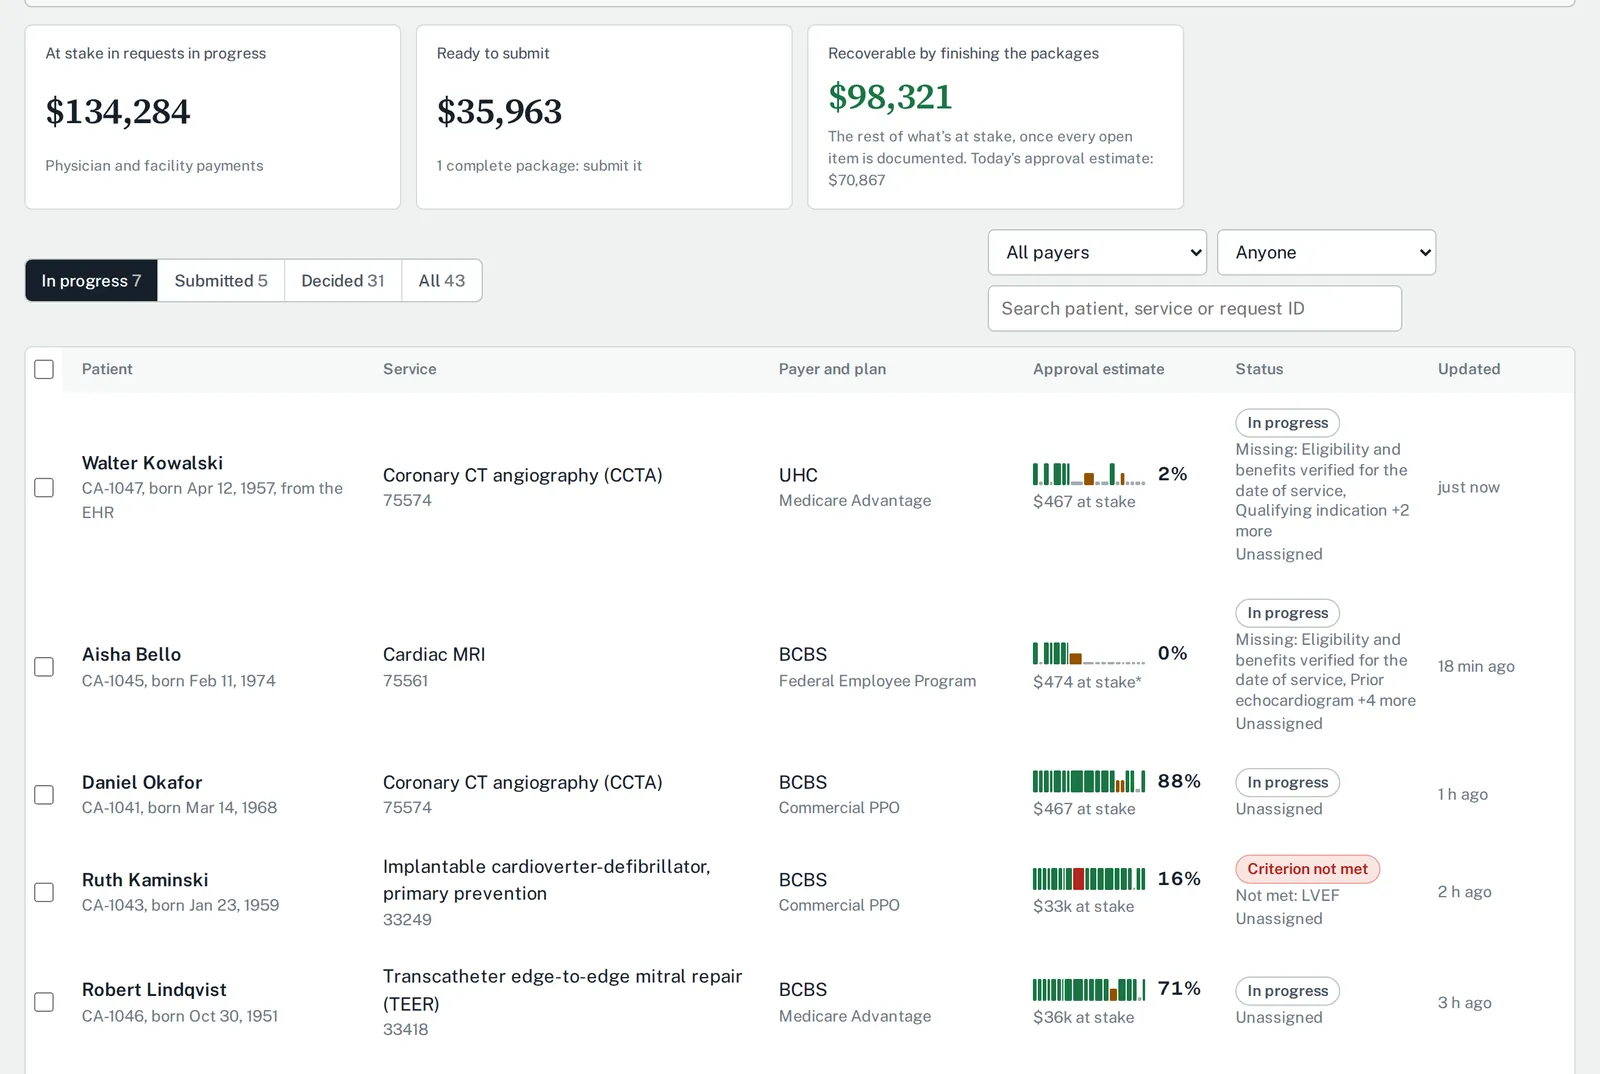Click Walter Kowalski's 2% approval estimate bar
Viewport: 1600px width, 1074px height.
[1089, 474]
